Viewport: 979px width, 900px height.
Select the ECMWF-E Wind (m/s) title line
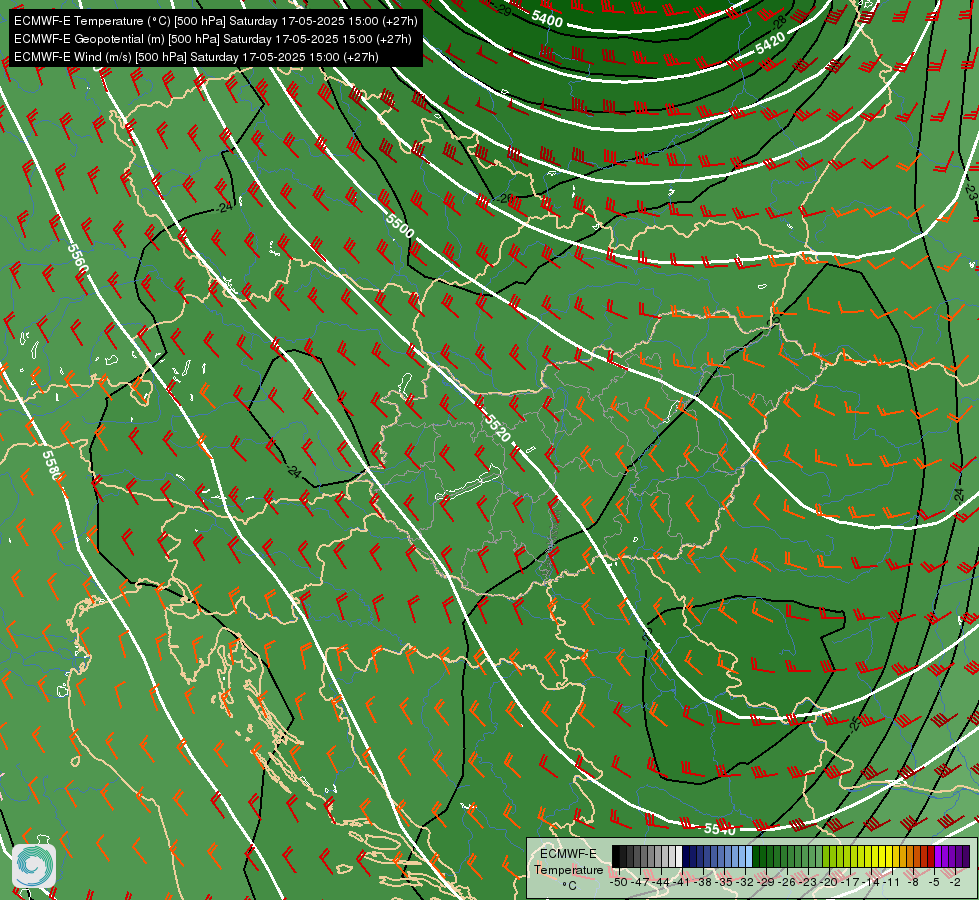coord(196,57)
